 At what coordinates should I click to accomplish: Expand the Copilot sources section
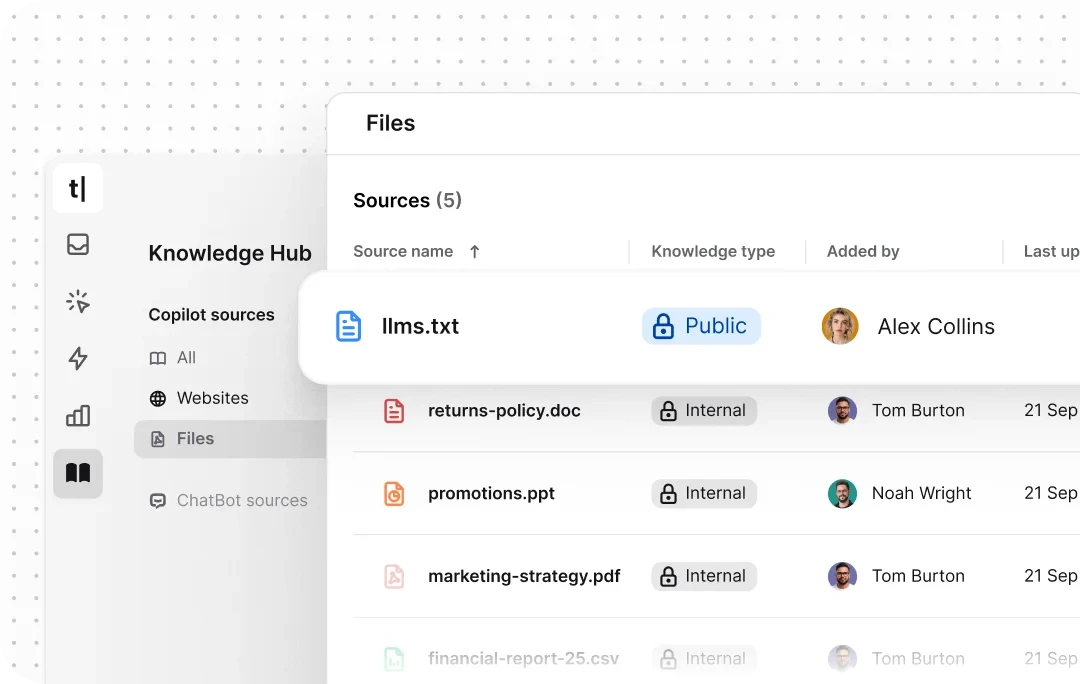tap(211, 314)
